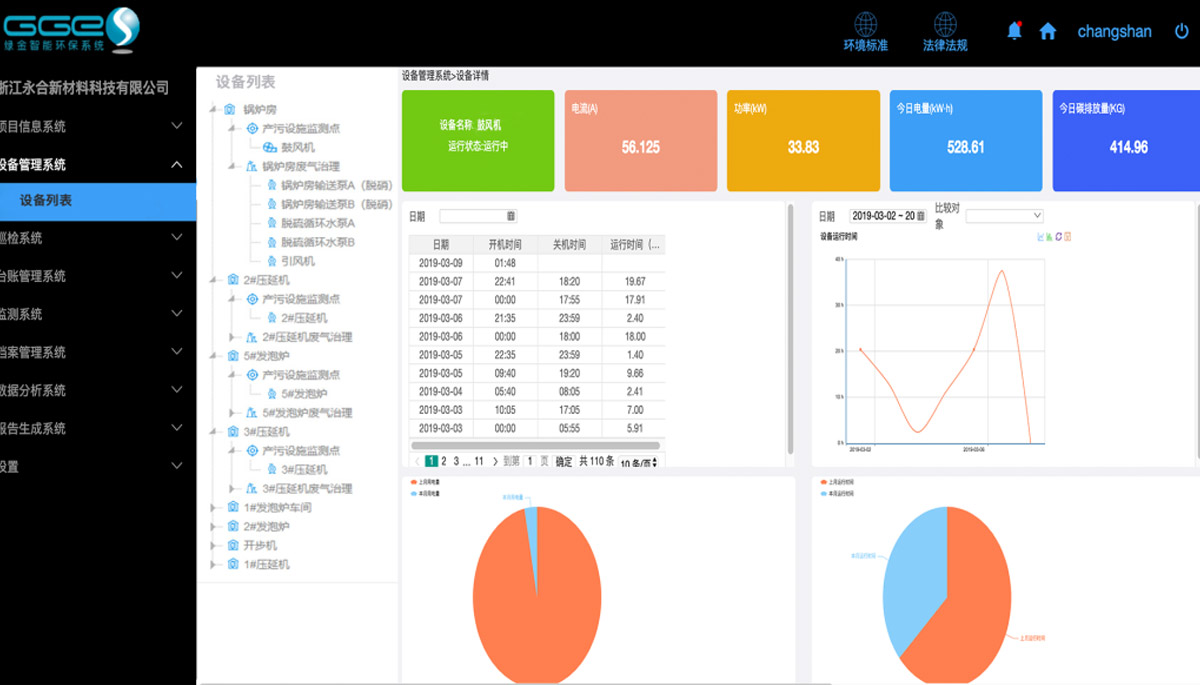Open the 比较对象 dropdown
Screen dimensions: 1200x685
(x=1004, y=215)
